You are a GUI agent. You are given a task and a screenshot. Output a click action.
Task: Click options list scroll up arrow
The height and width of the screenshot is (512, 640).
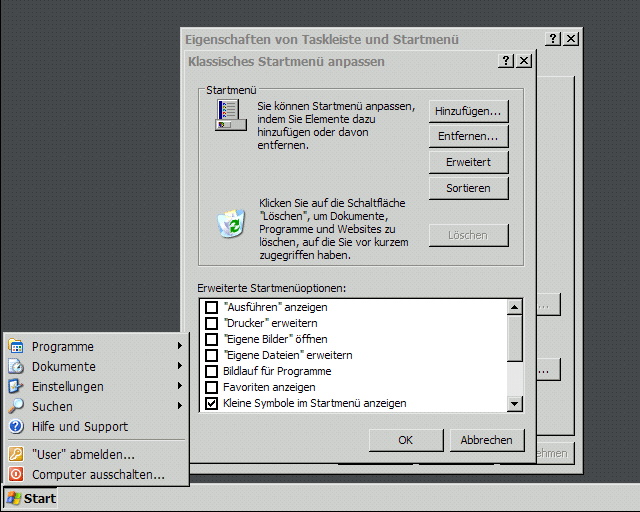point(515,307)
